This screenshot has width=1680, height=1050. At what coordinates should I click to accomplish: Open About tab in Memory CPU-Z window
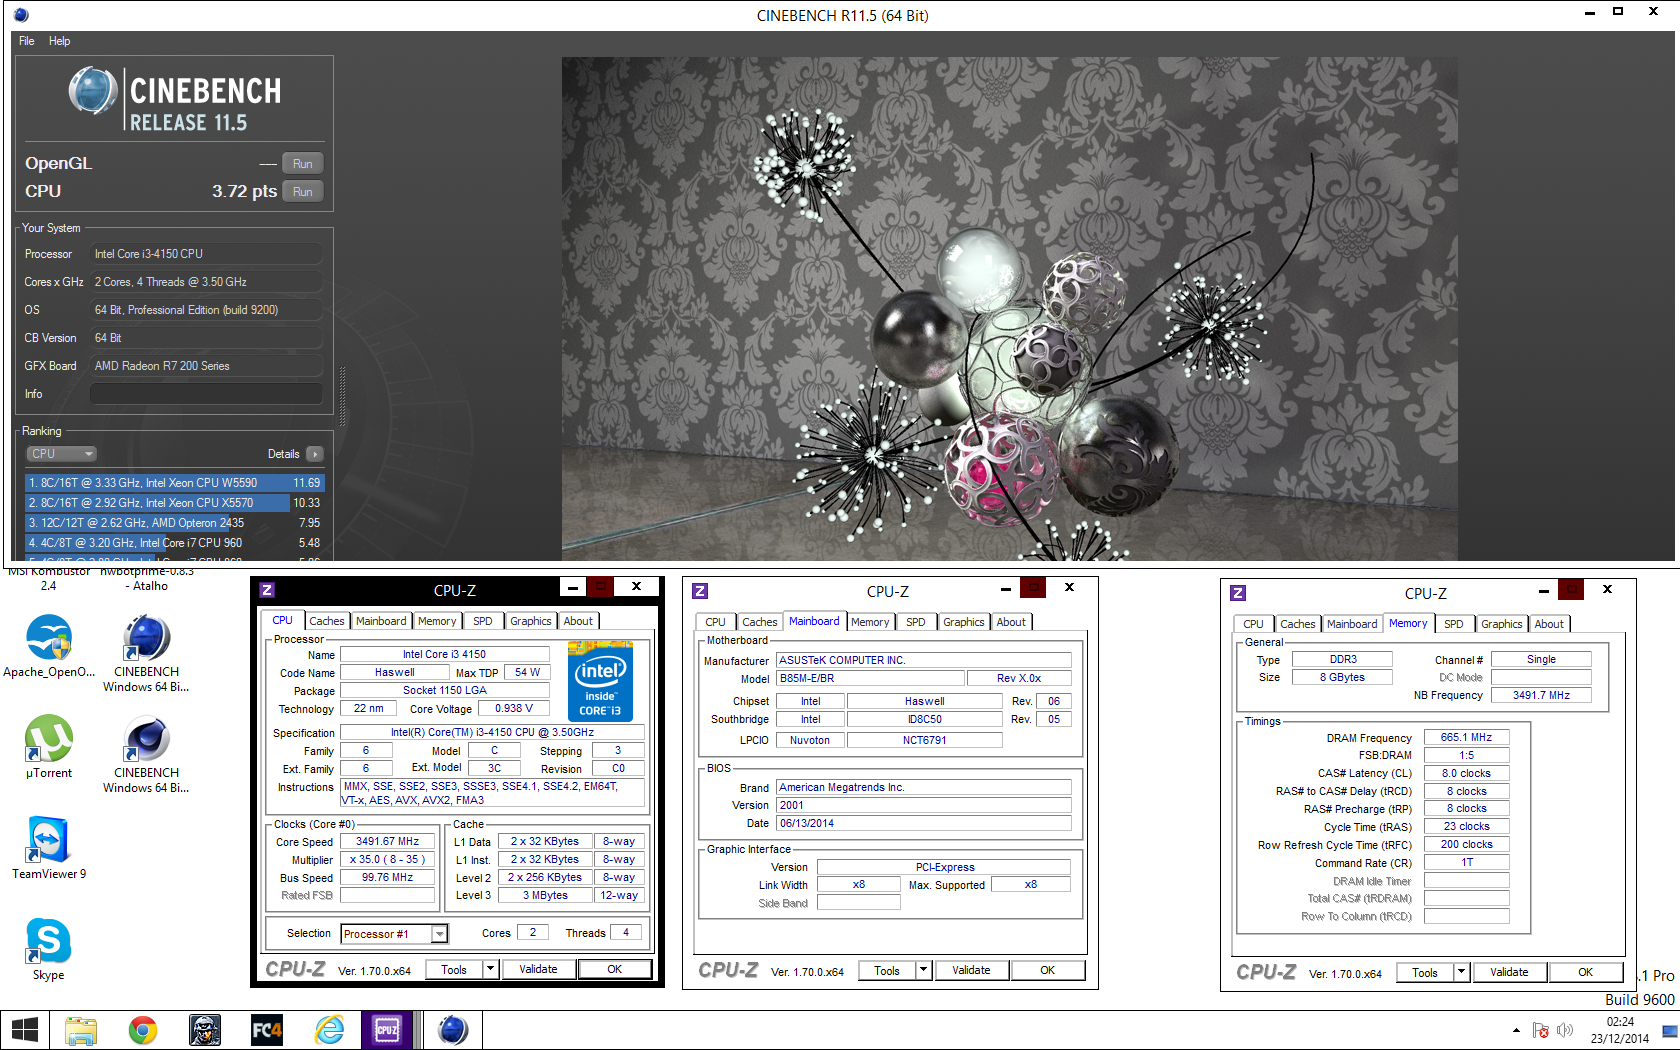click(x=1549, y=624)
